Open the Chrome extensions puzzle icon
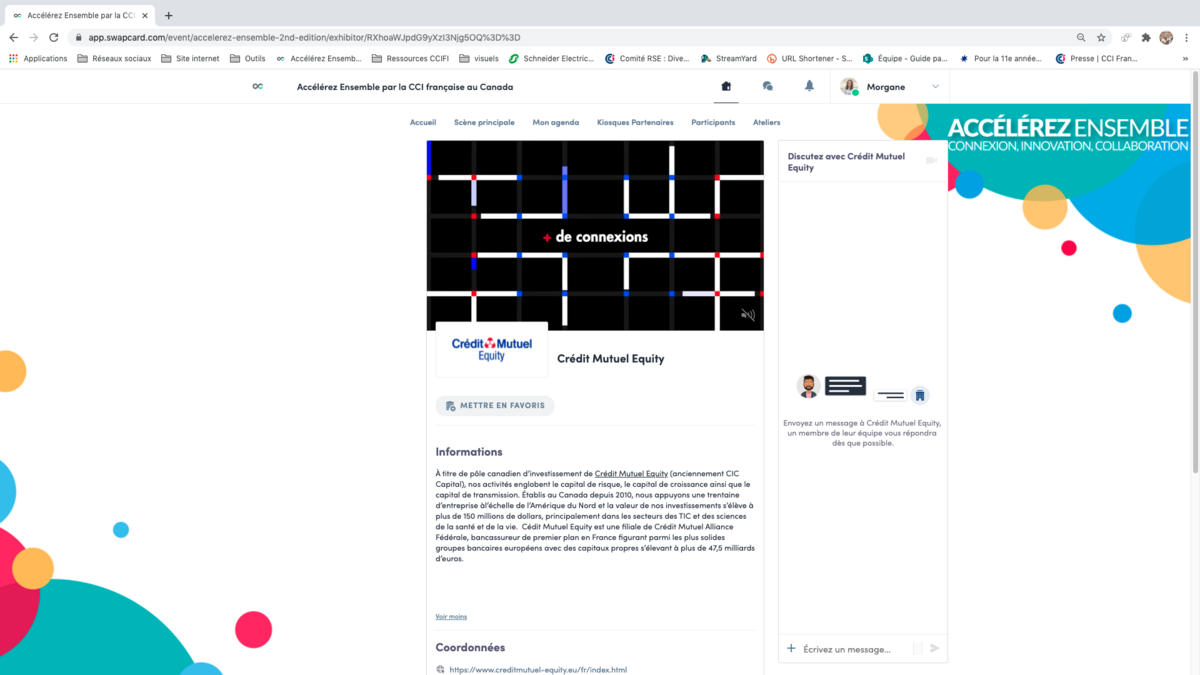 1146,37
